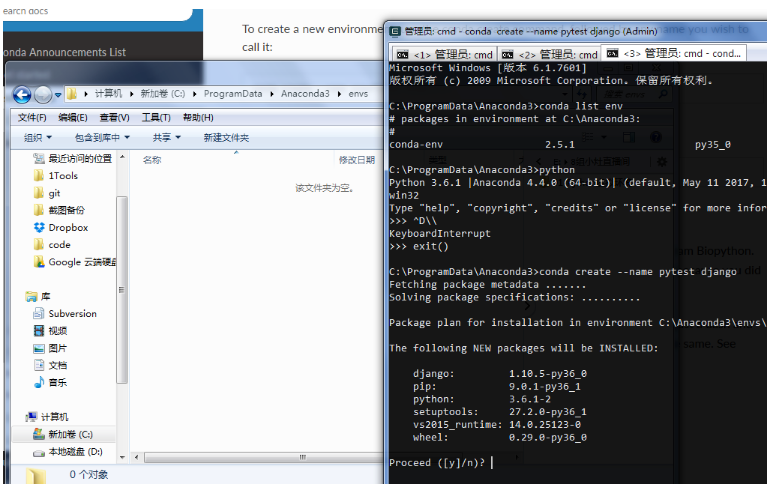
Task: Select 新加卷 (C:) in address breadcrumb
Action: [x=163, y=94]
